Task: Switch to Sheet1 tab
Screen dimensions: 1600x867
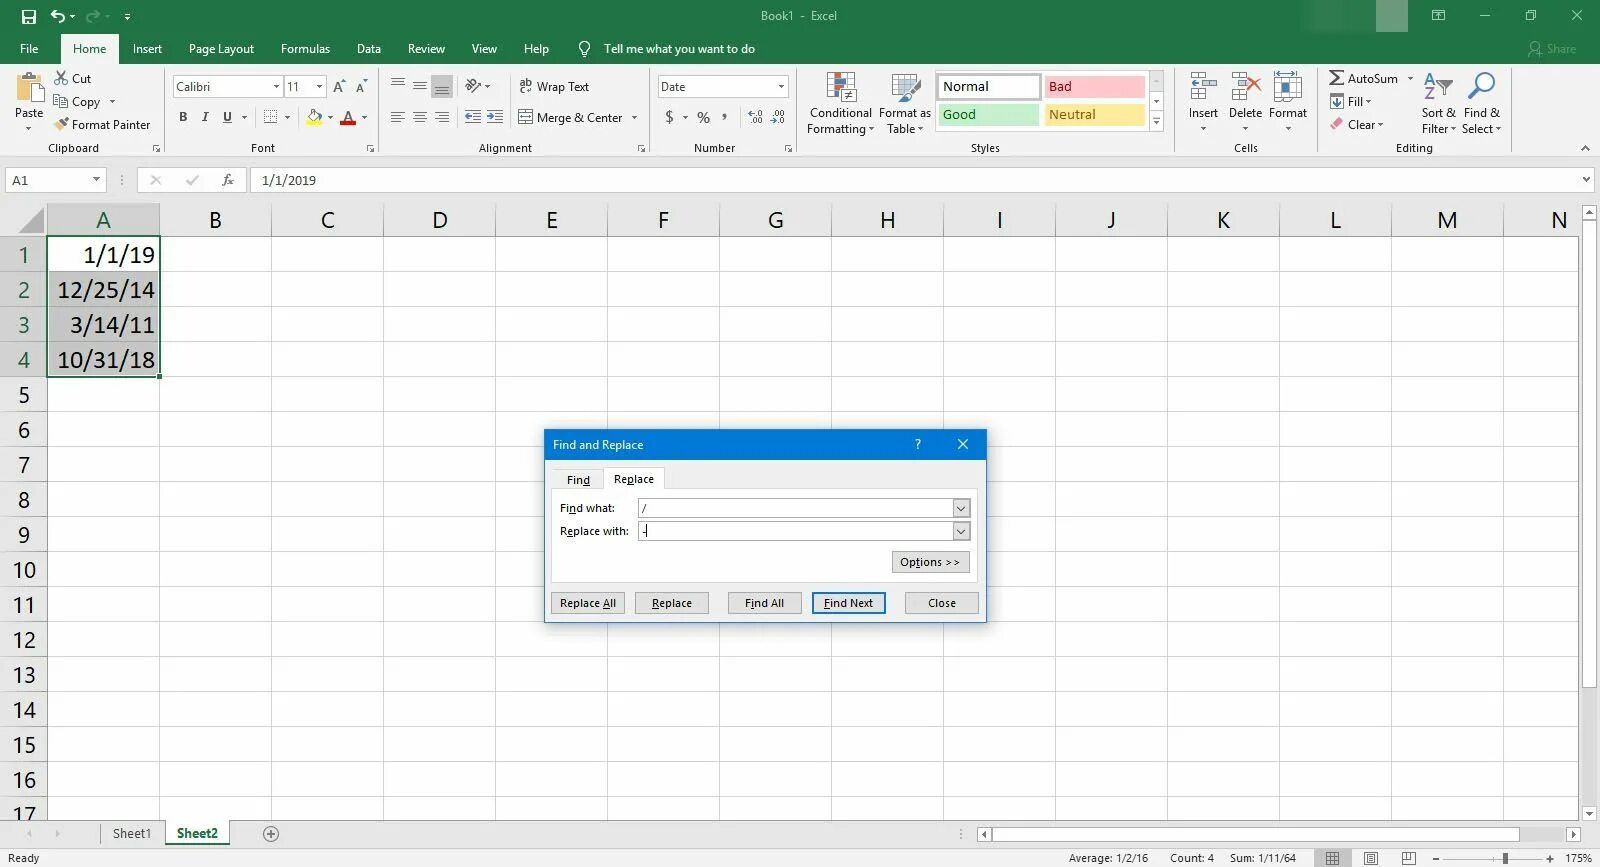Action: click(x=131, y=833)
